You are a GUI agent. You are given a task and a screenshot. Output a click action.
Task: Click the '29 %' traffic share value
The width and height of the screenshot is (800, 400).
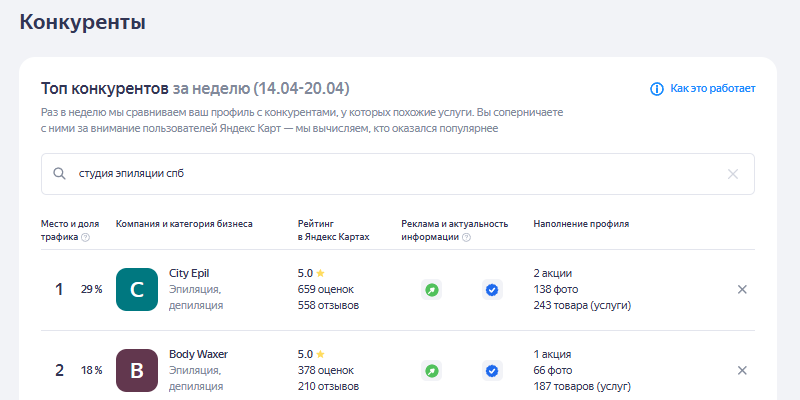tap(92, 290)
